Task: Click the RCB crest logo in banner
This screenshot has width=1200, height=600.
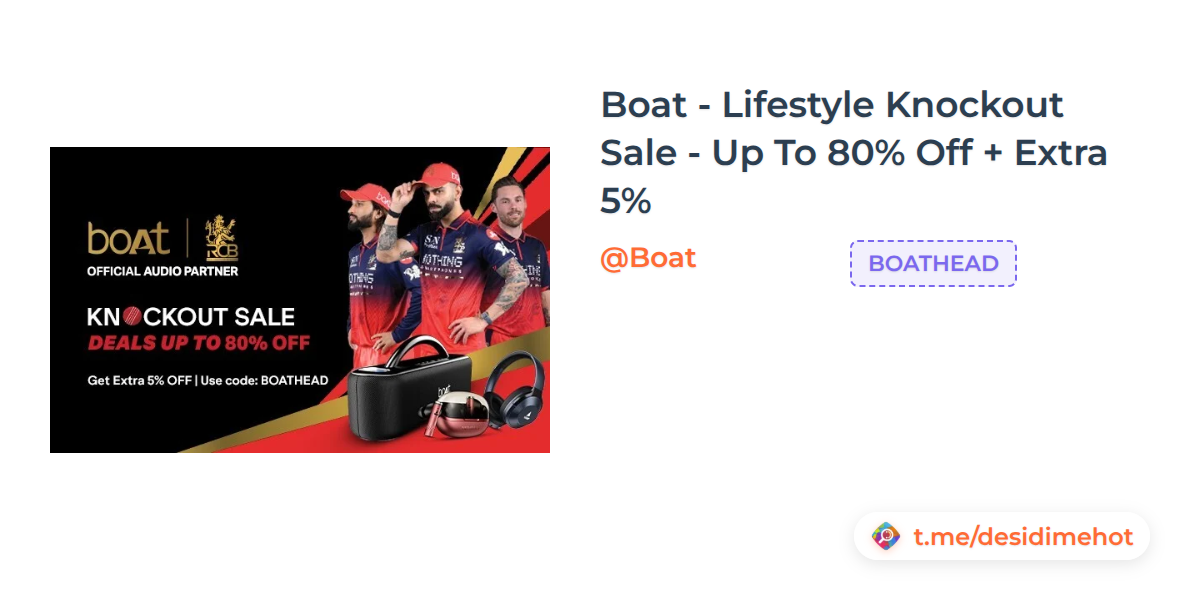Action: coord(222,240)
